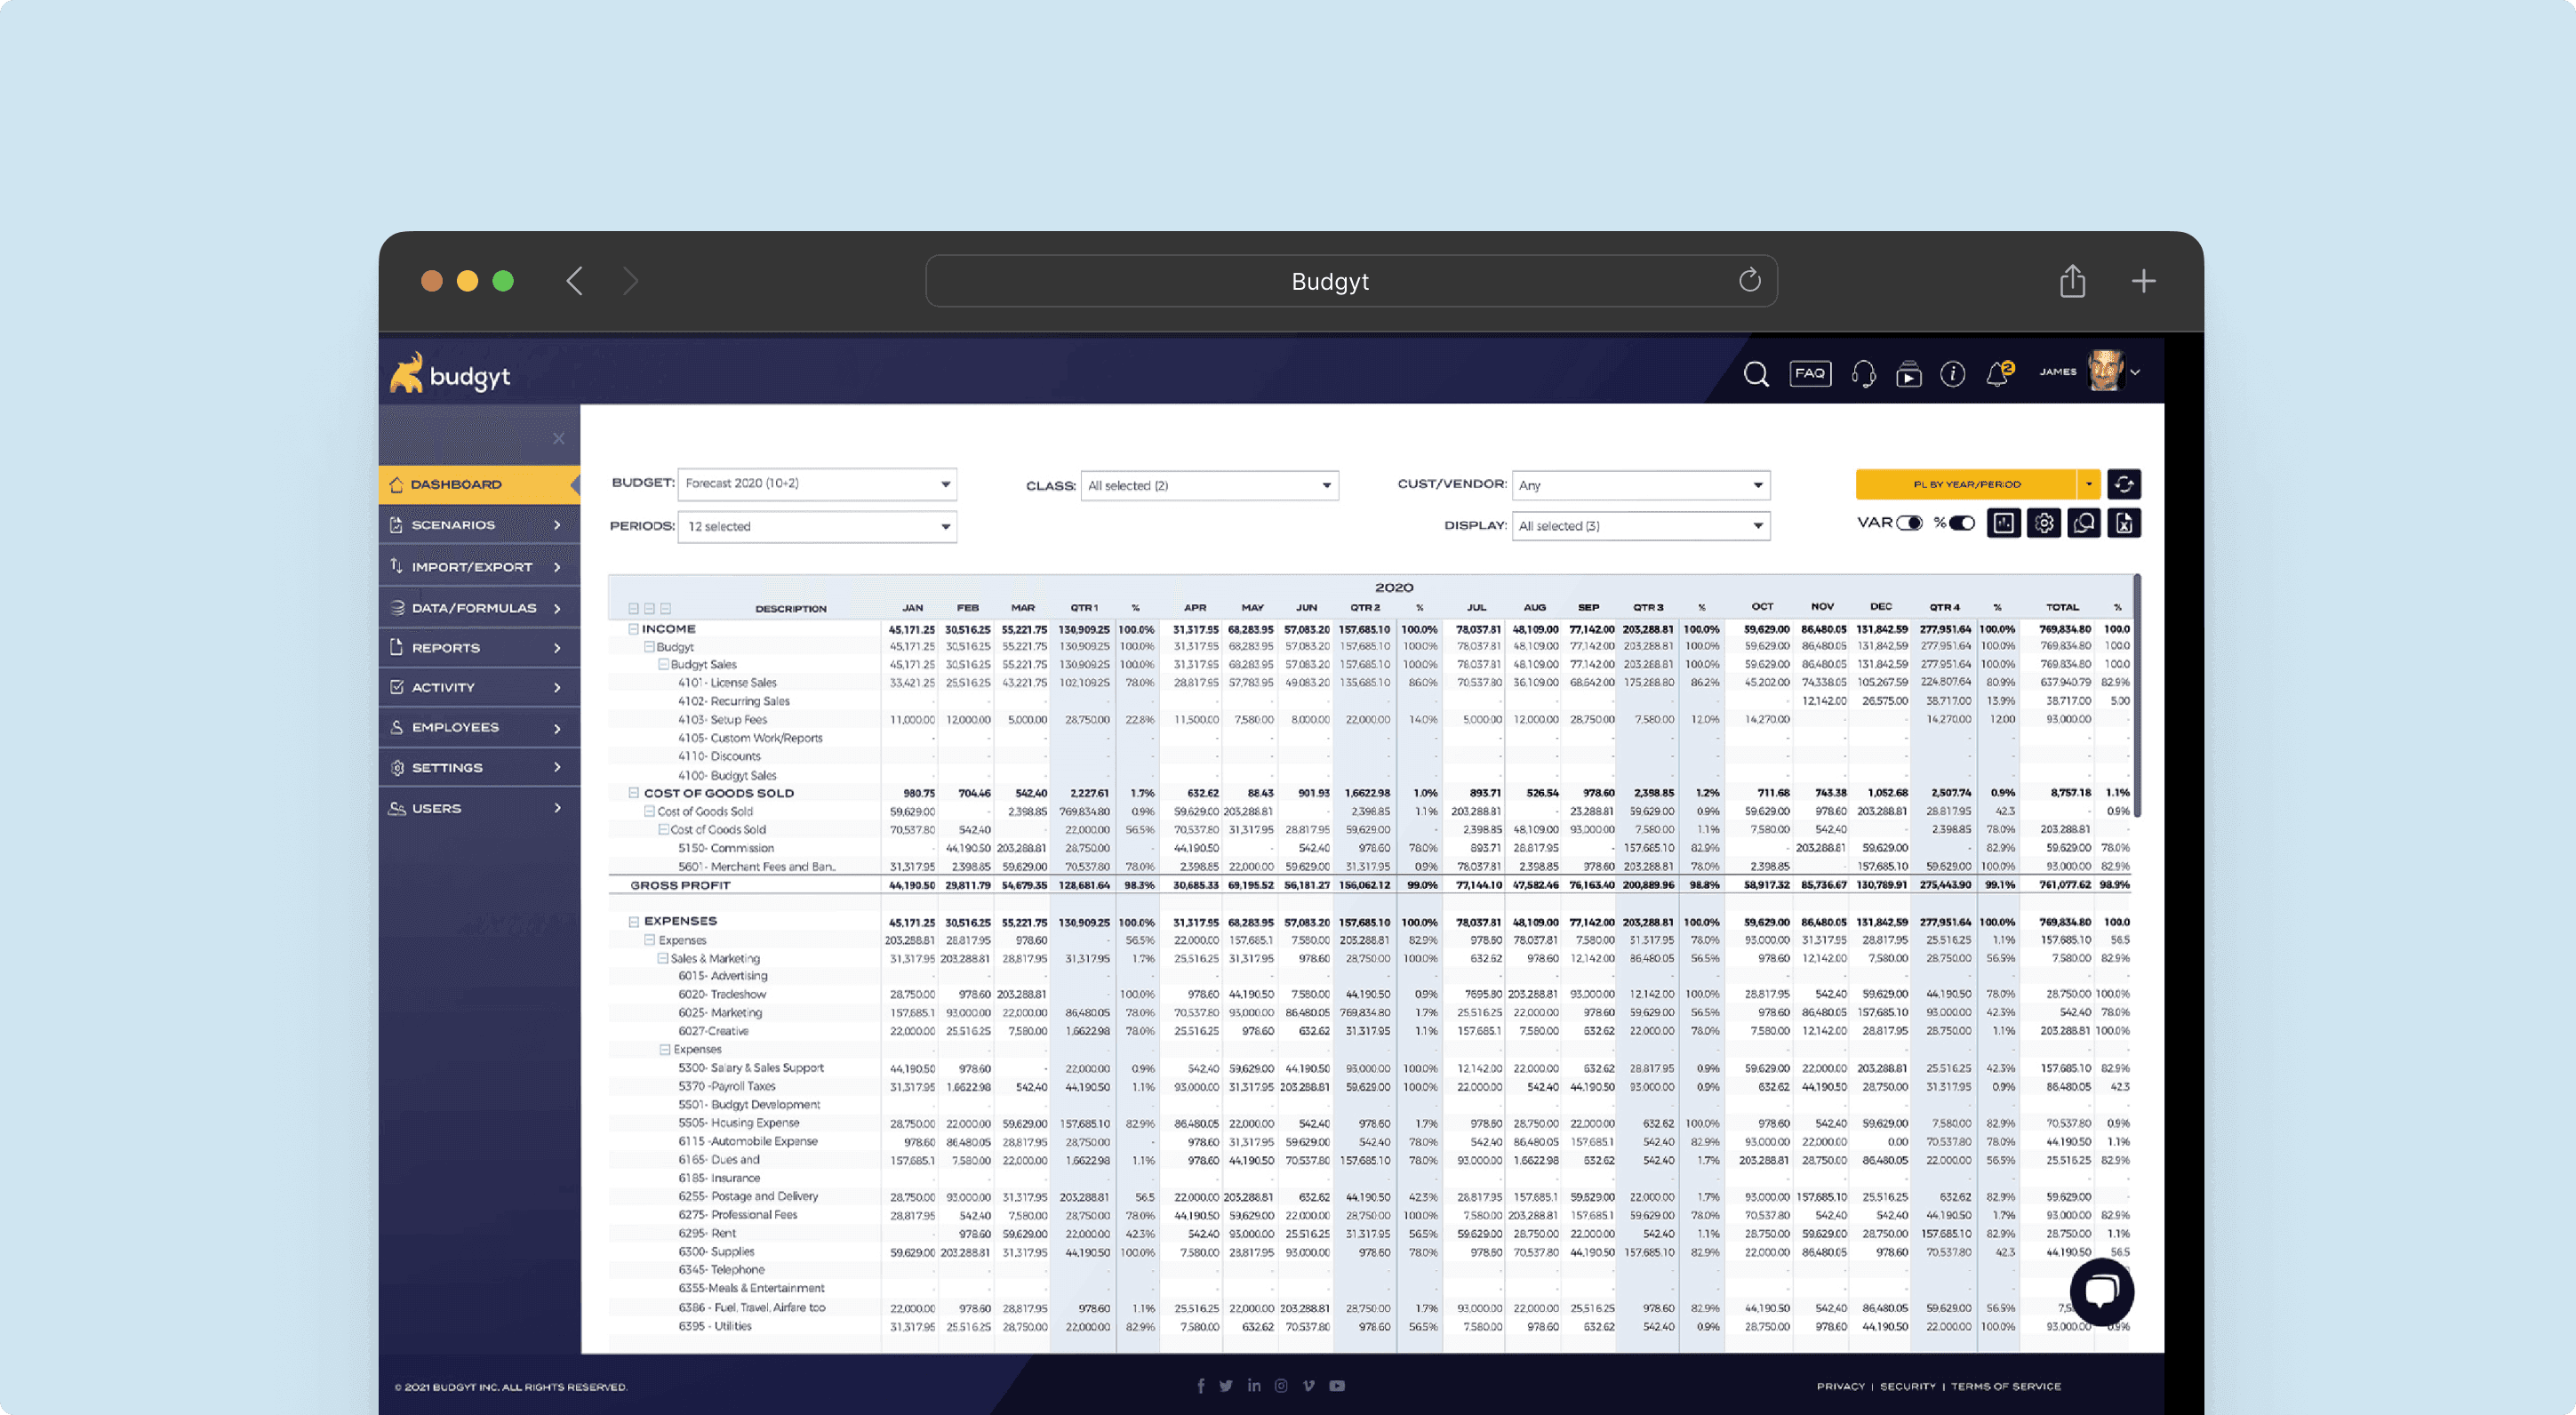Open Data/Formulas in the sidebar
The height and width of the screenshot is (1415, 2576).
tap(479, 608)
